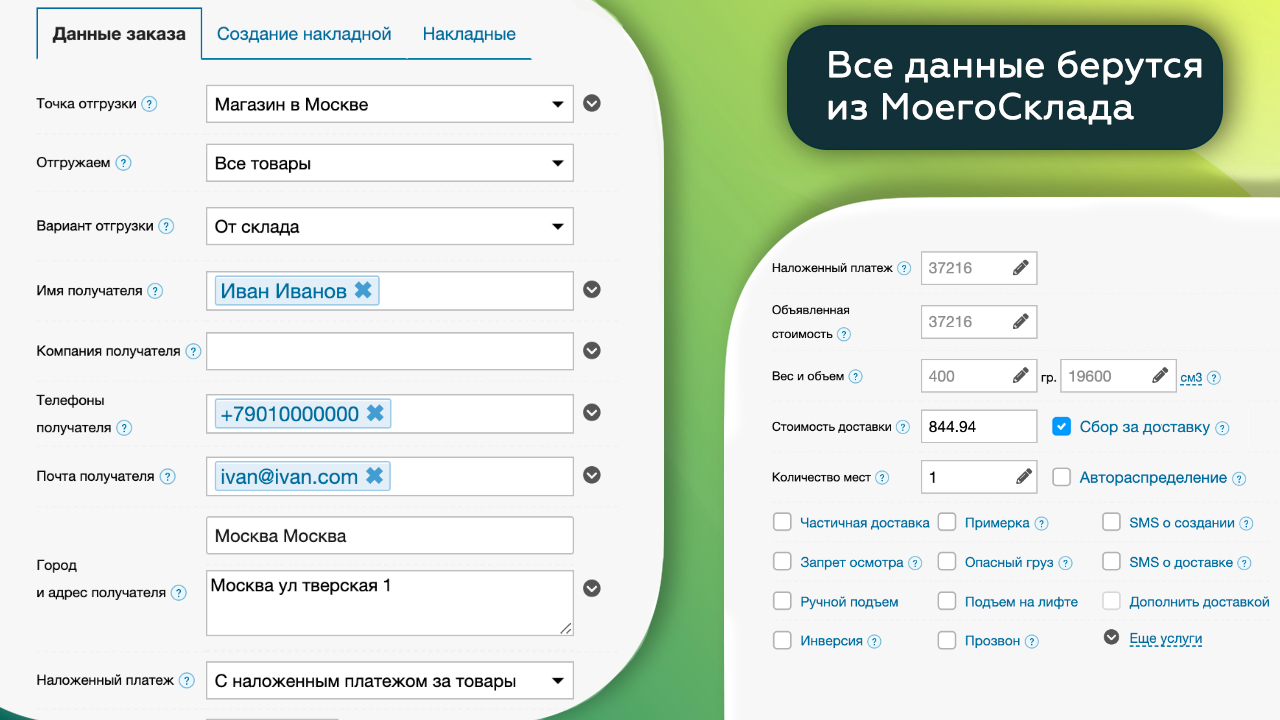This screenshot has height=720, width=1280.
Task: Expand the Еще услуги section
Action: tap(1165, 638)
